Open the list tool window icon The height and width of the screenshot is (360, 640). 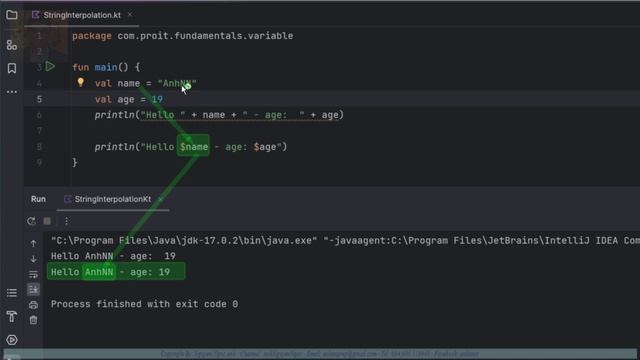pyautogui.click(x=12, y=293)
